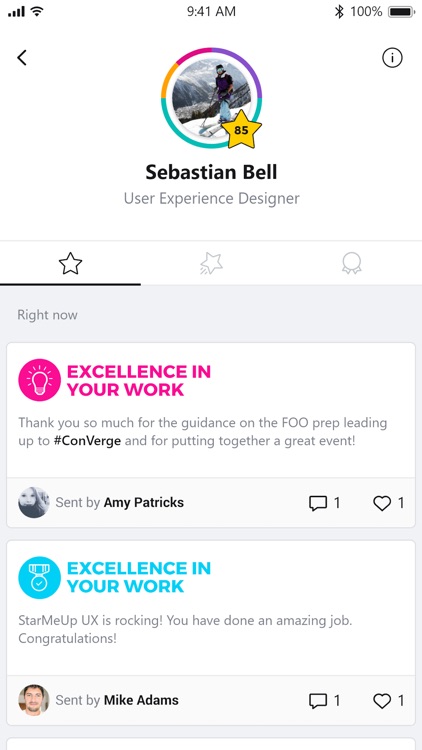Image resolution: width=422 pixels, height=750 pixels.
Task: Tap Mike Adams' avatar thumbnail
Action: [x=34, y=700]
